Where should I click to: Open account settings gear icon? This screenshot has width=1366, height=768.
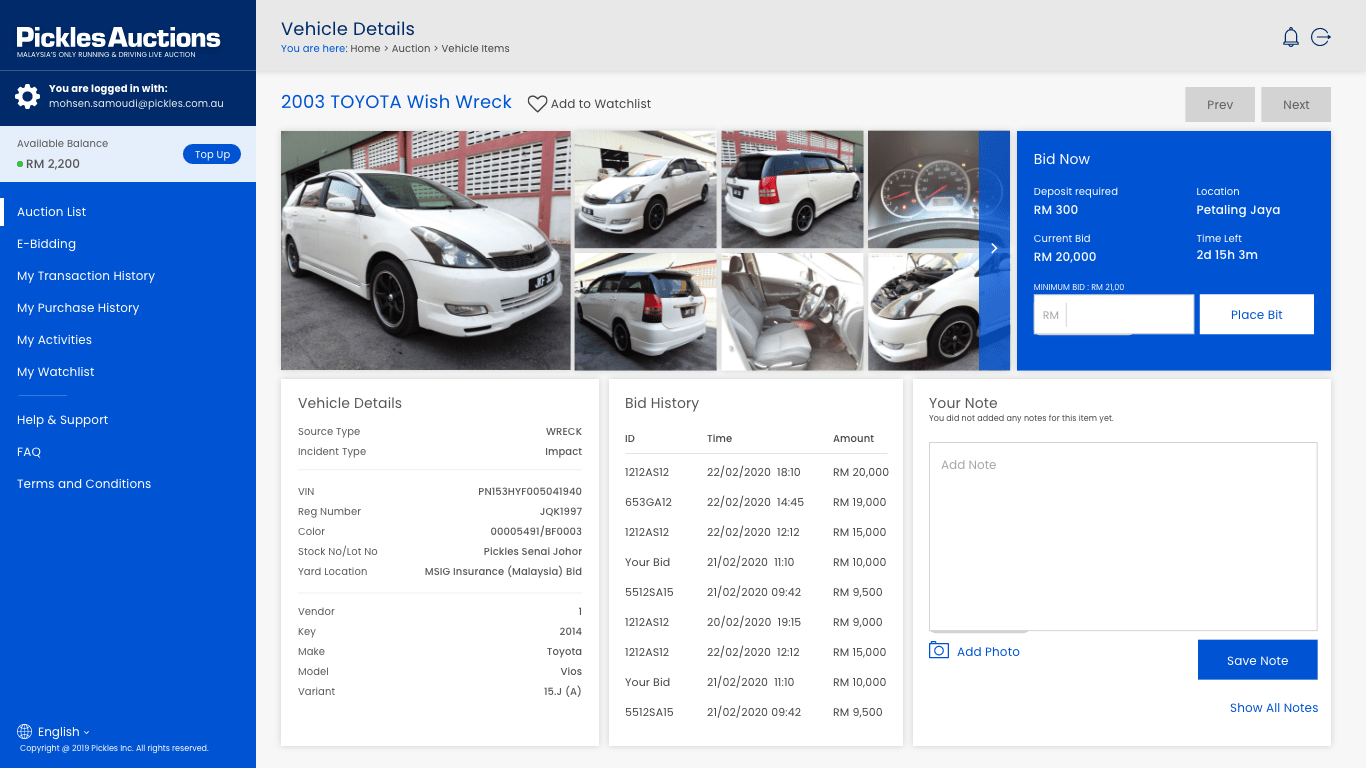pyautogui.click(x=28, y=96)
